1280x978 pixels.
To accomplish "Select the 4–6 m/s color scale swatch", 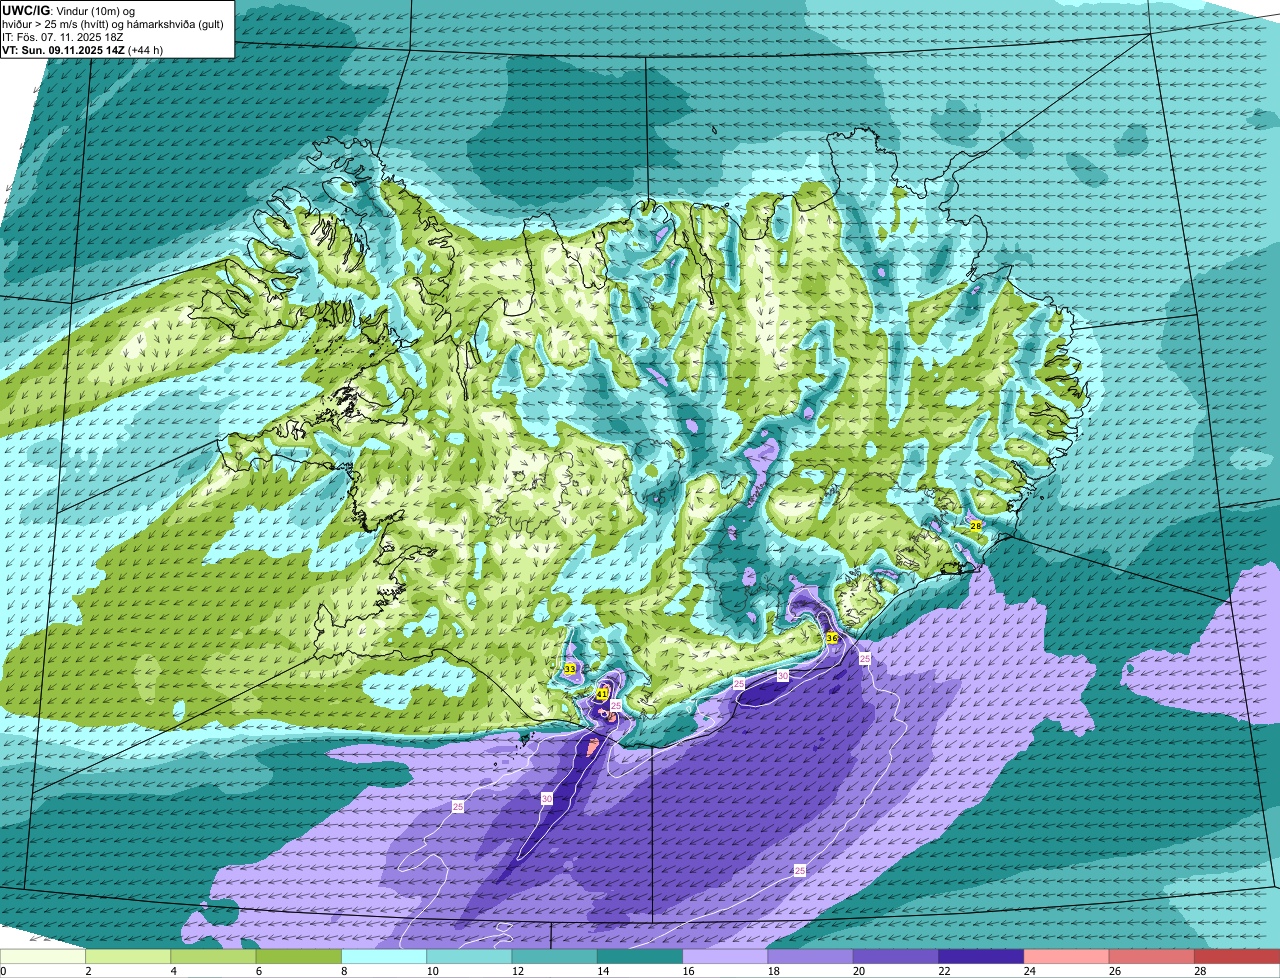I will 213,957.
